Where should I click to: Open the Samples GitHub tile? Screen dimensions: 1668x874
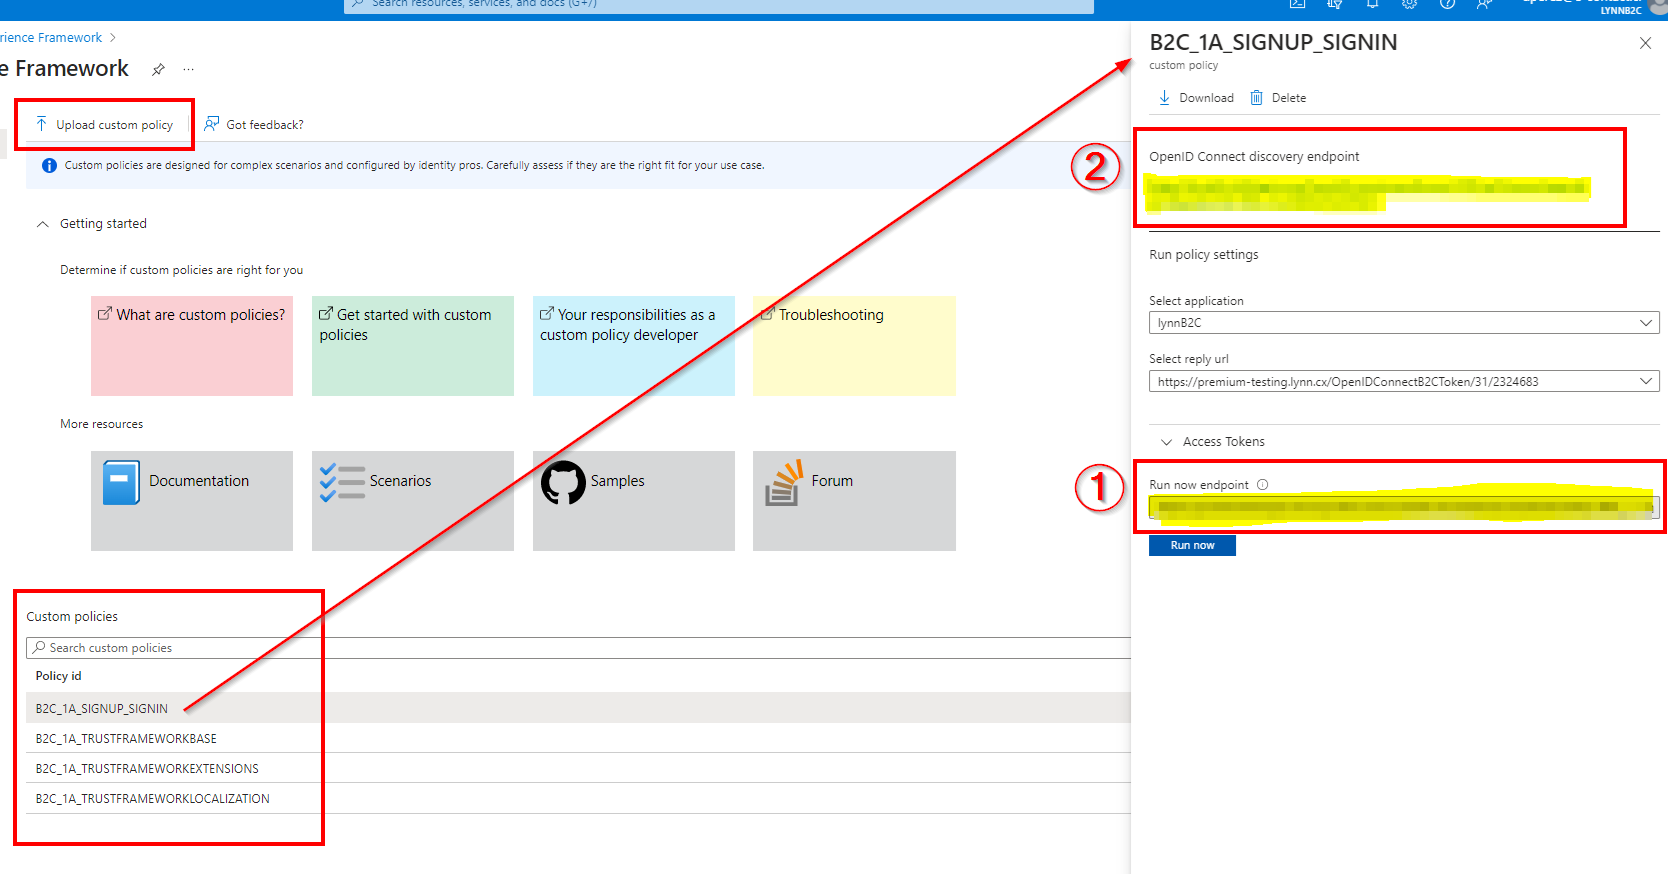coord(633,500)
